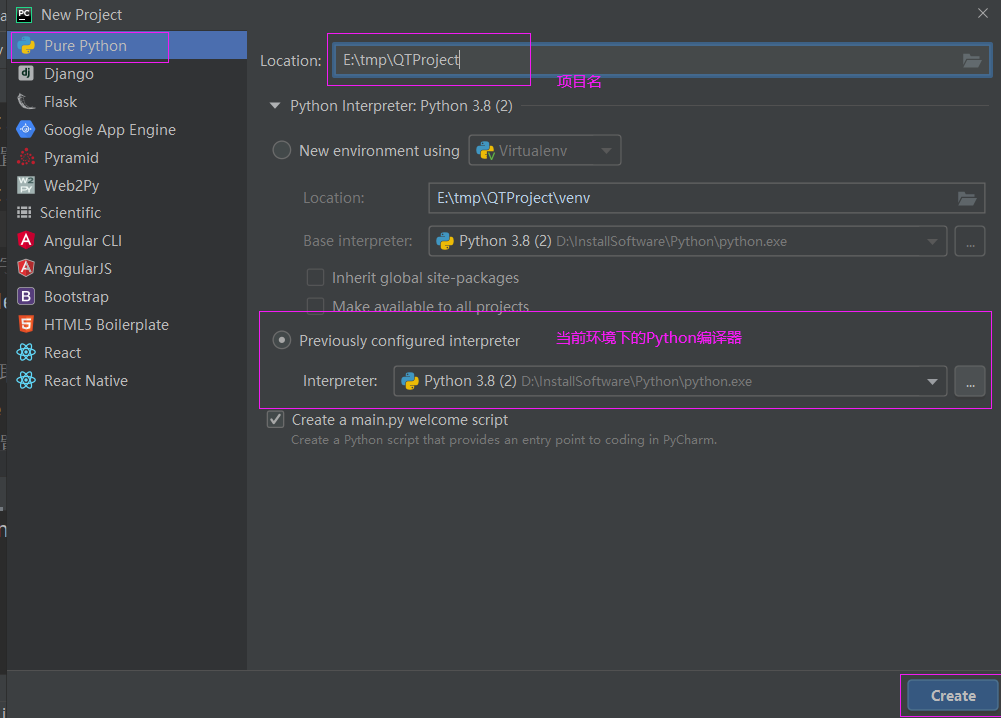Open the Virtualenv environment type dropdown
The height and width of the screenshot is (718, 1001).
545,151
